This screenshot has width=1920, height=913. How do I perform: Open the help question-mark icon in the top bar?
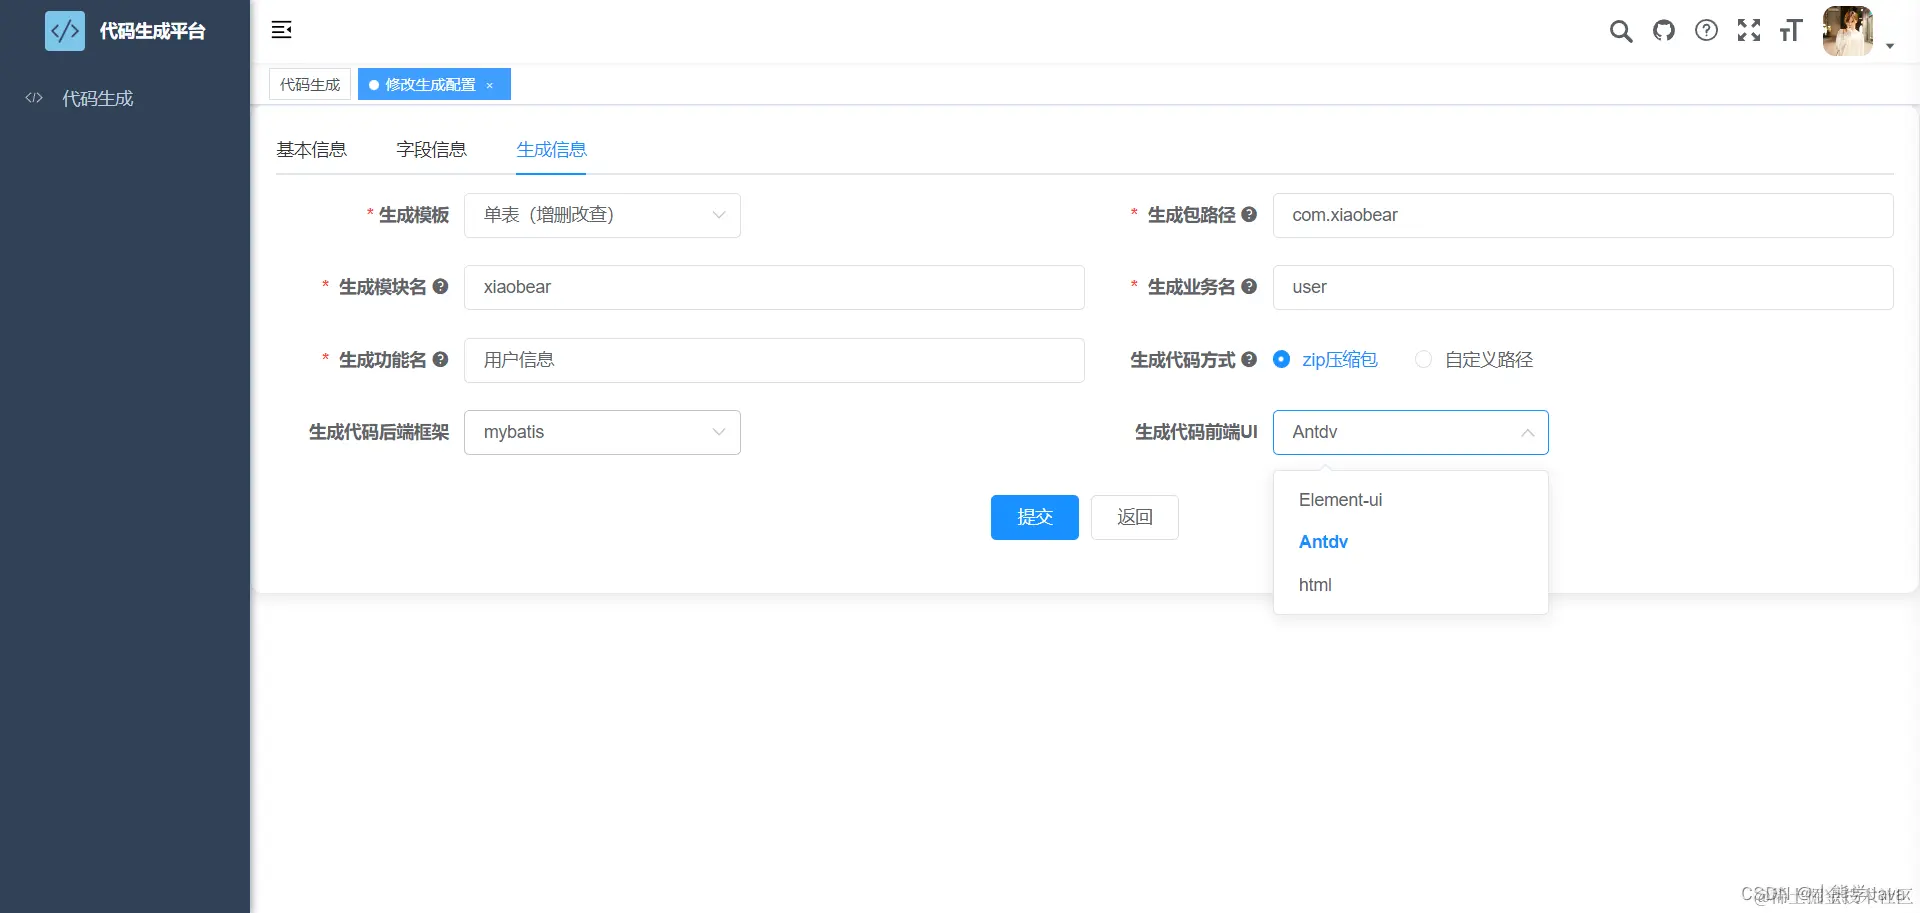[x=1707, y=31]
